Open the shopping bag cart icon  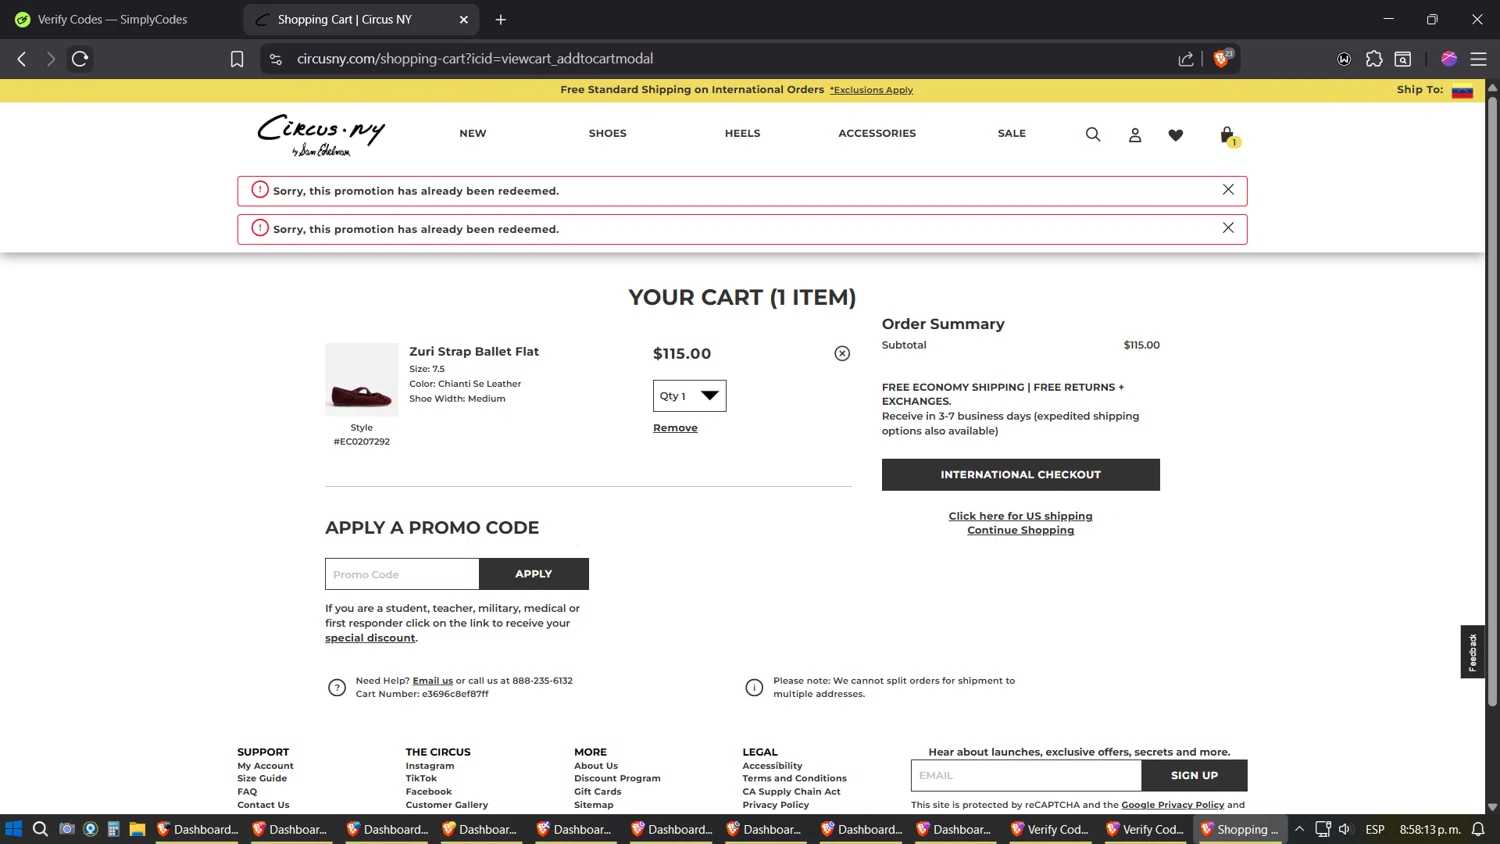pyautogui.click(x=1228, y=135)
